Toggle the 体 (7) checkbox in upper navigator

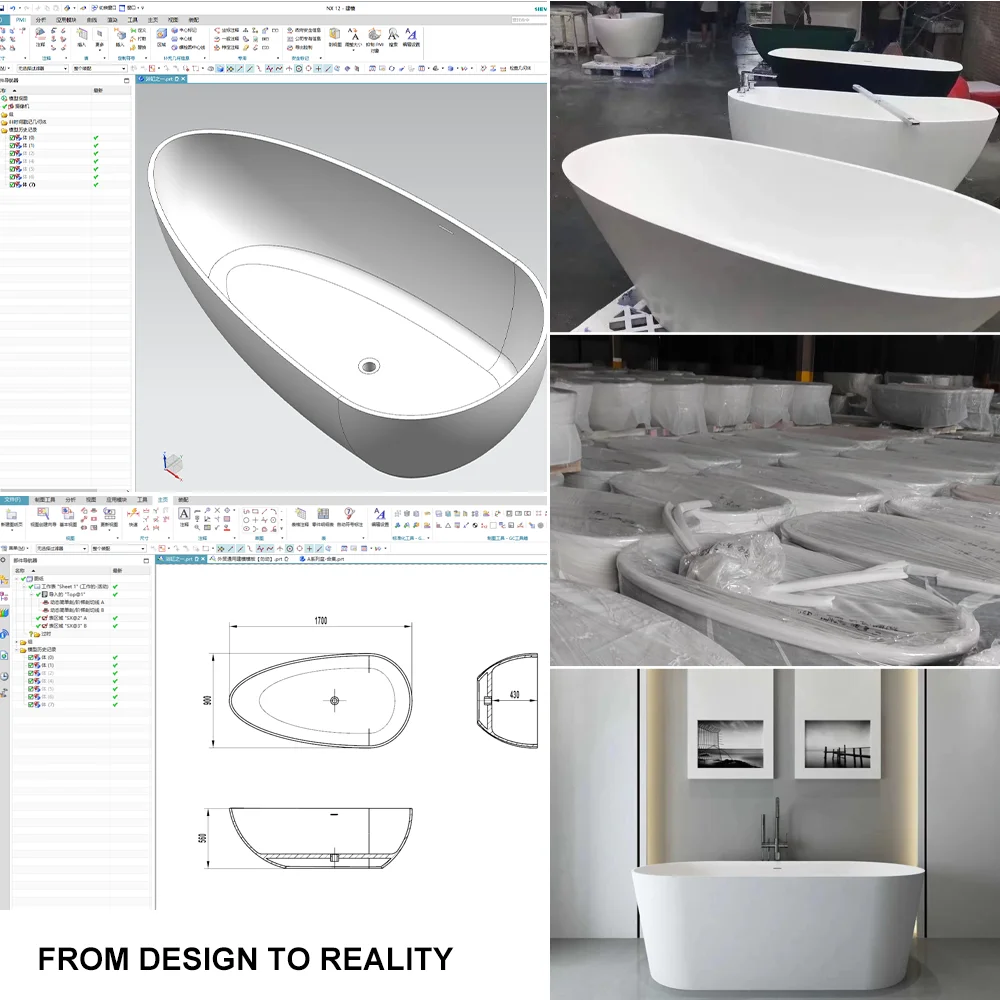pyautogui.click(x=12, y=185)
